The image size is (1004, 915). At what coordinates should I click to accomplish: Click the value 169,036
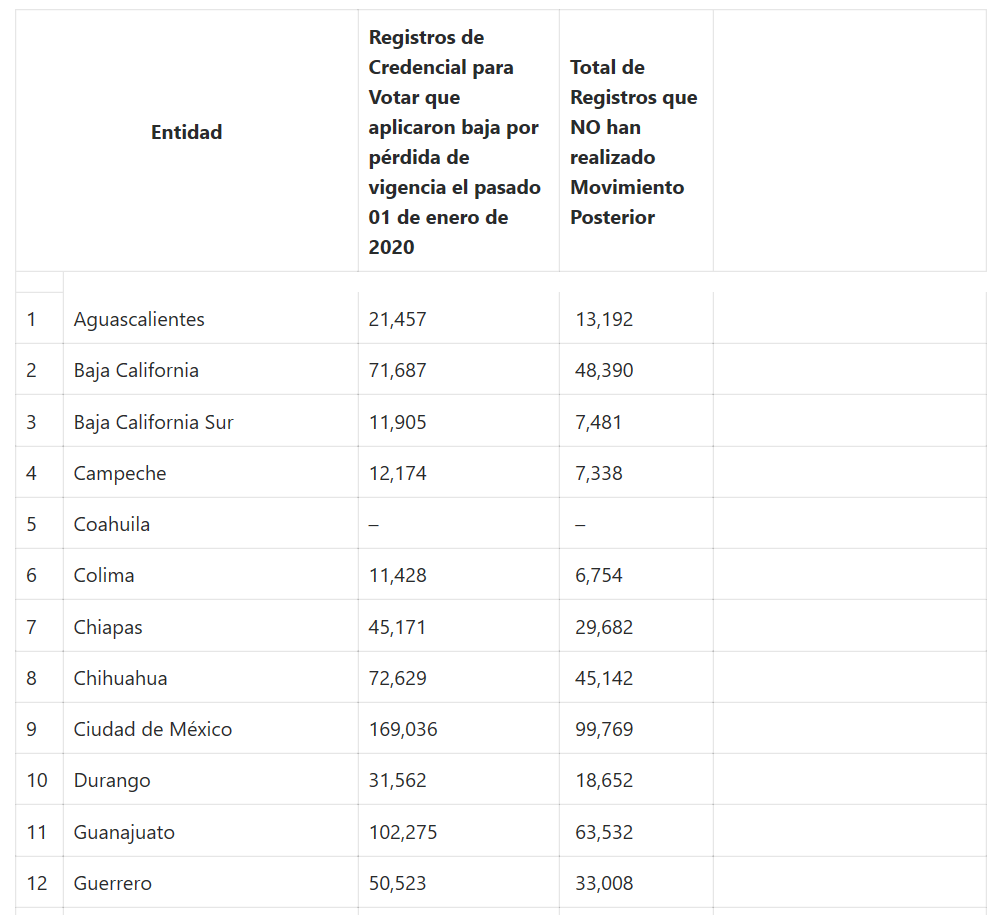tap(403, 729)
